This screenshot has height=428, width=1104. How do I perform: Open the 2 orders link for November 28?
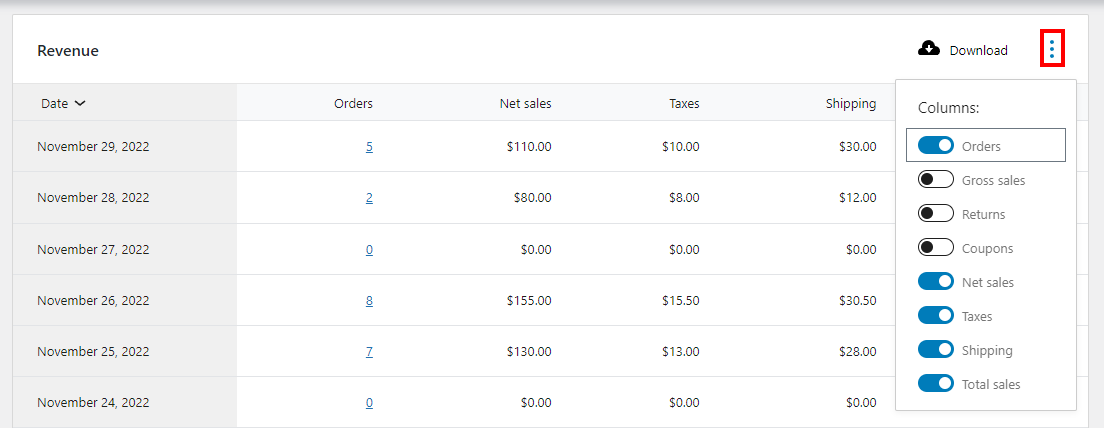[369, 198]
